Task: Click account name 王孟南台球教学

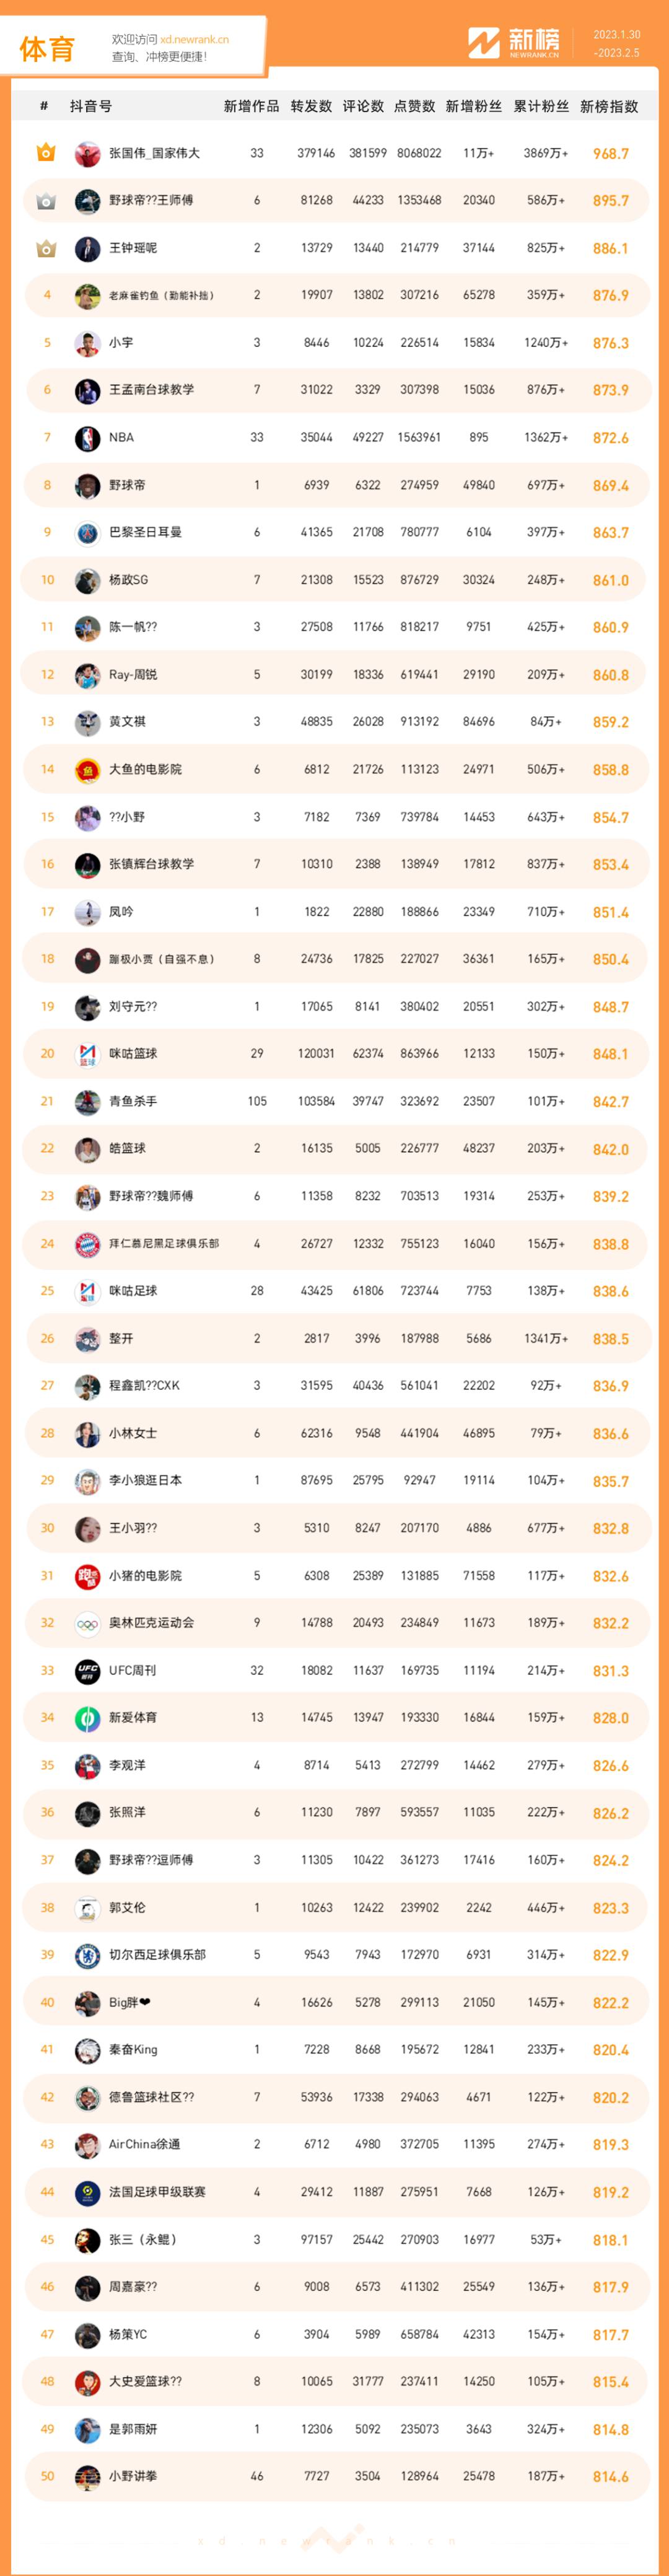Action: pos(151,390)
